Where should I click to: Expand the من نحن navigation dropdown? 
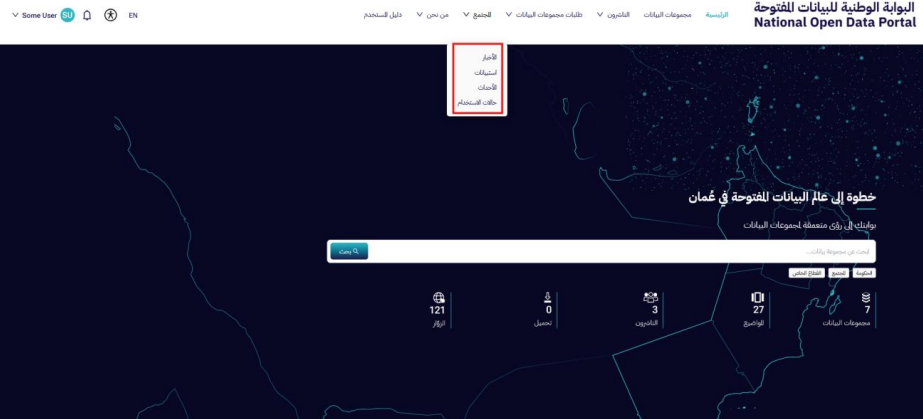point(431,16)
